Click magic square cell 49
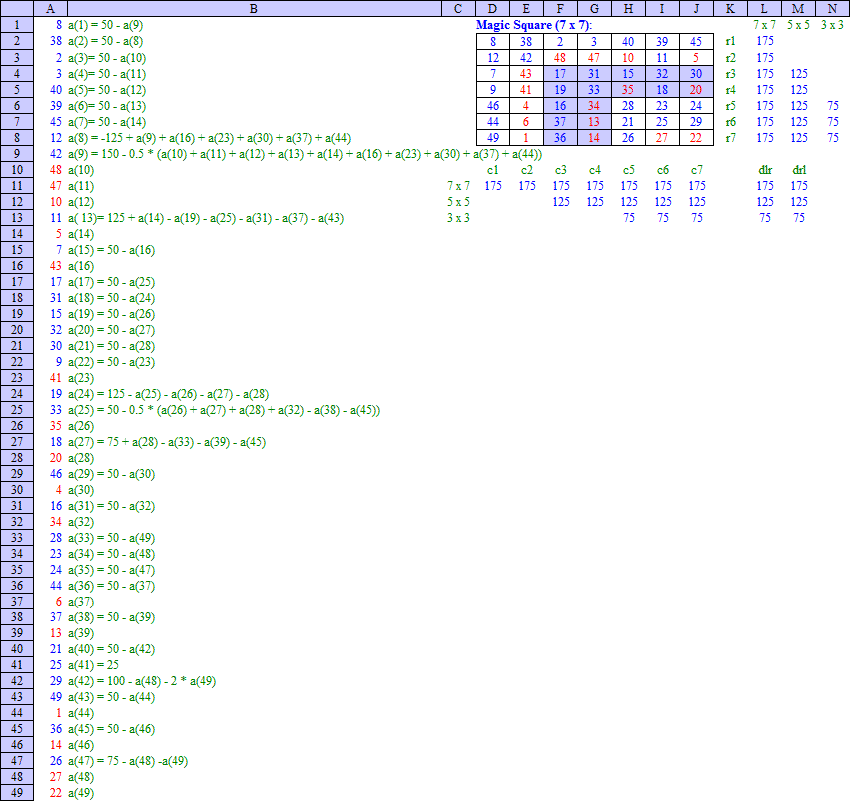Viewport: 851px width, 802px height. coord(493,138)
